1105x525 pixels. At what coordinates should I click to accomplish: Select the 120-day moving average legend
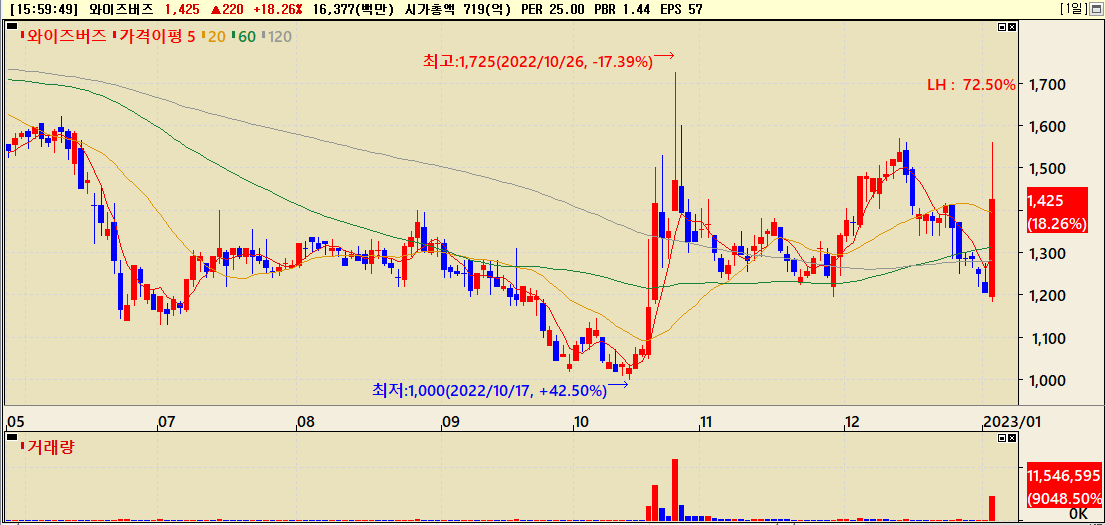277,37
